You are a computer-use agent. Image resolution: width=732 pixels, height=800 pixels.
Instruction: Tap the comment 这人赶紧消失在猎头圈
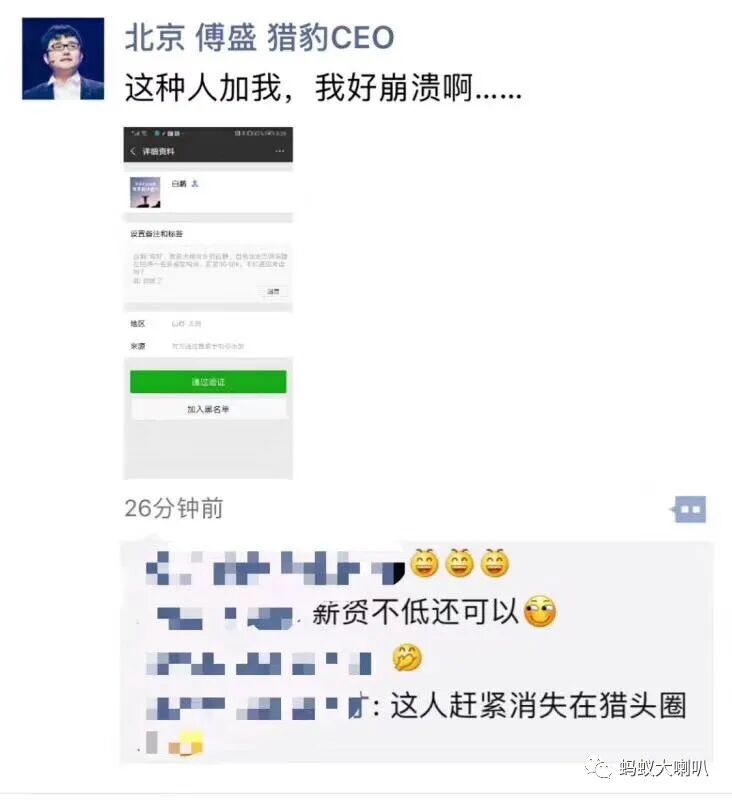coord(539,706)
